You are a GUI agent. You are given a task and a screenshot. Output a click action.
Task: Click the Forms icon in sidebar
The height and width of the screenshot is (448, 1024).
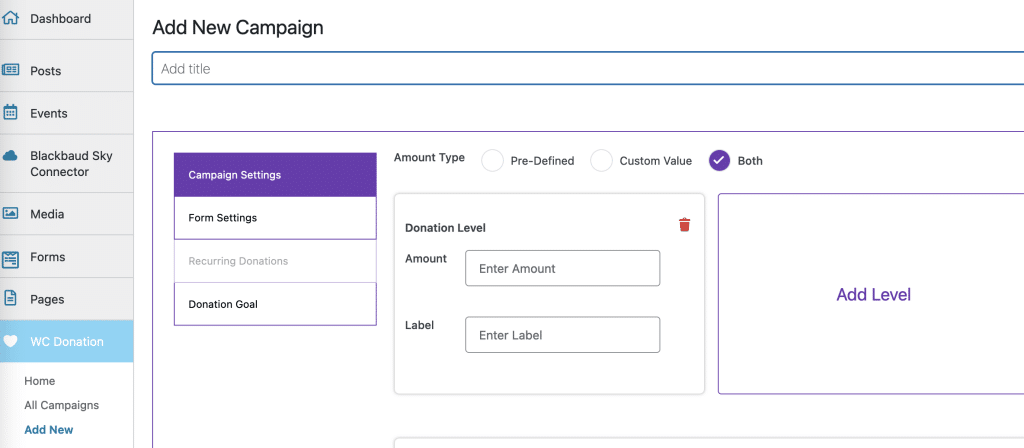point(10,259)
